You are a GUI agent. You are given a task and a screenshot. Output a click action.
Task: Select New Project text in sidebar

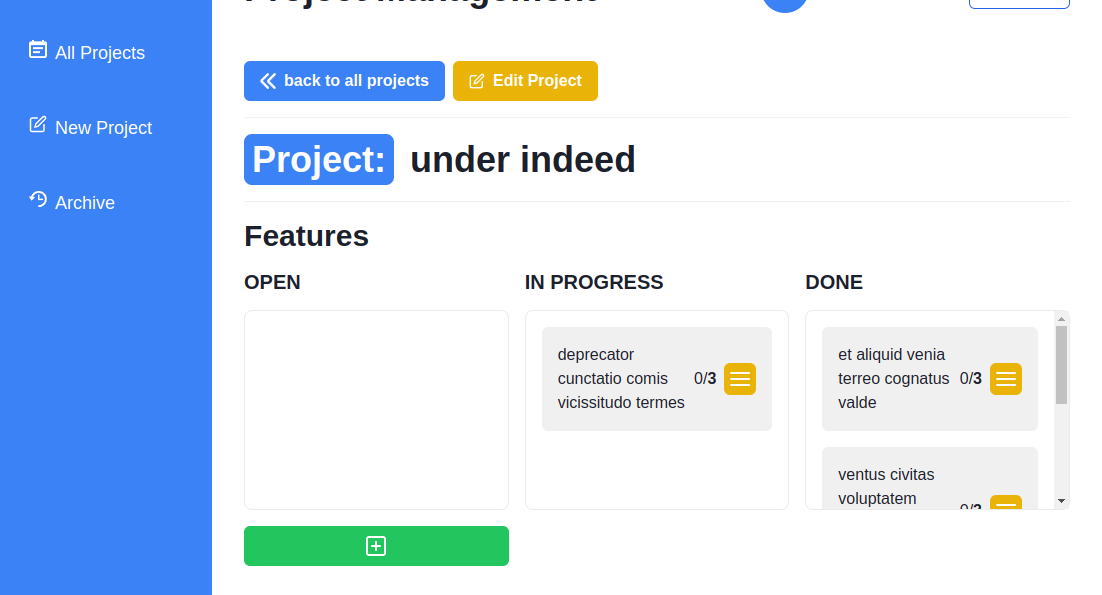[x=103, y=128]
